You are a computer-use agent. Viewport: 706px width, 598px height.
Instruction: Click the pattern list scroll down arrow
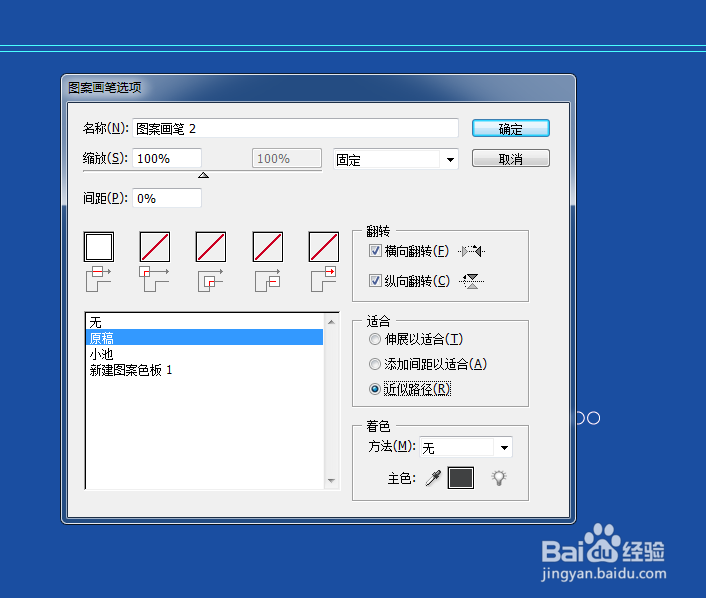(x=331, y=481)
